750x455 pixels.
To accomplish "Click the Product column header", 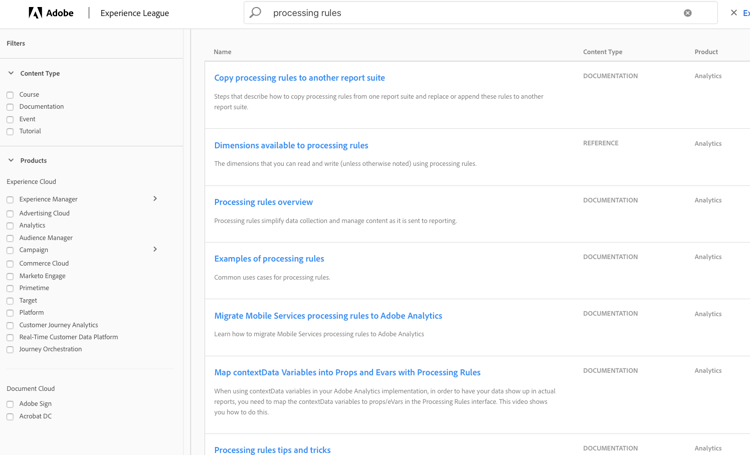I will [706, 52].
